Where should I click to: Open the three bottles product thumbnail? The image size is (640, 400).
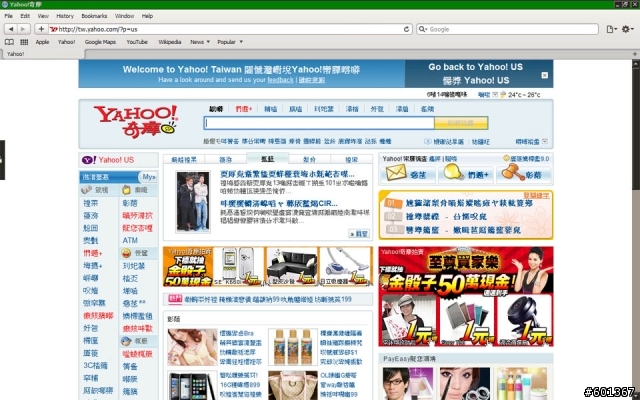tap(293, 347)
